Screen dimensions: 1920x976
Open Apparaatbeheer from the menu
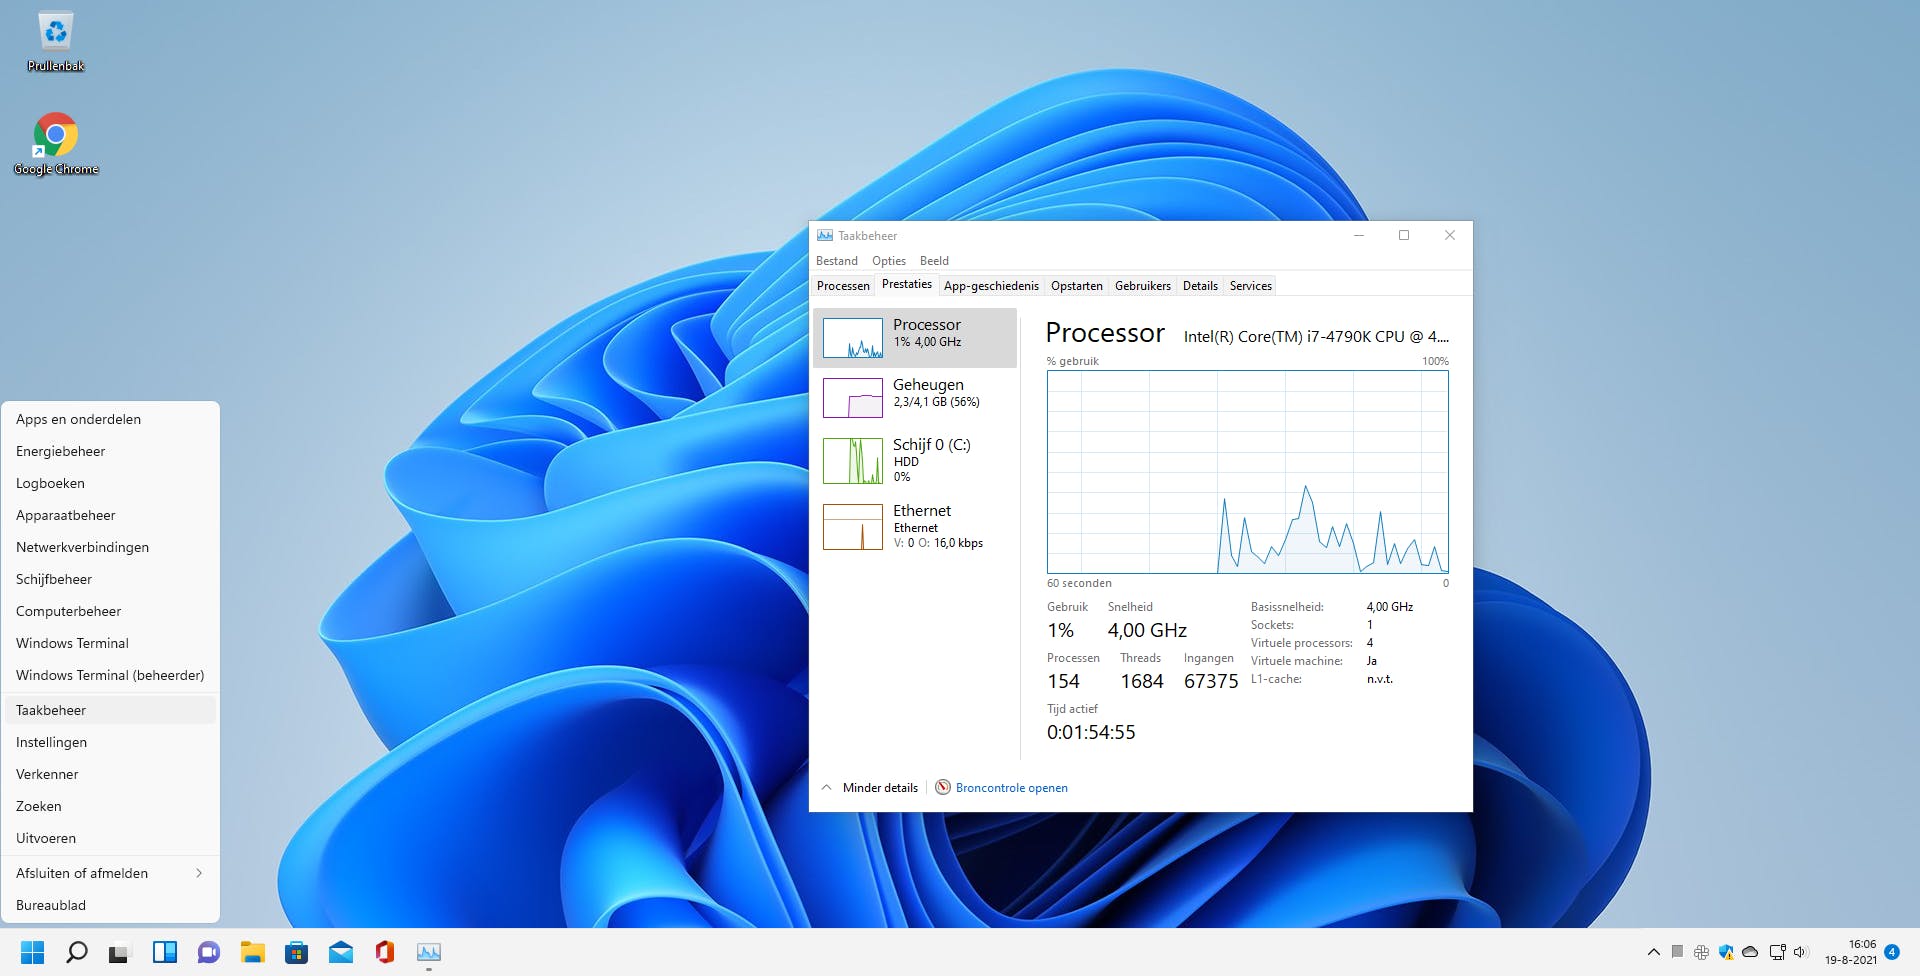(x=110, y=516)
